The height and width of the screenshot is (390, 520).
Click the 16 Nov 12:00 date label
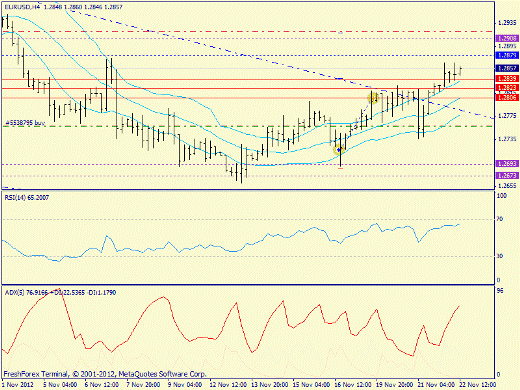click(353, 385)
